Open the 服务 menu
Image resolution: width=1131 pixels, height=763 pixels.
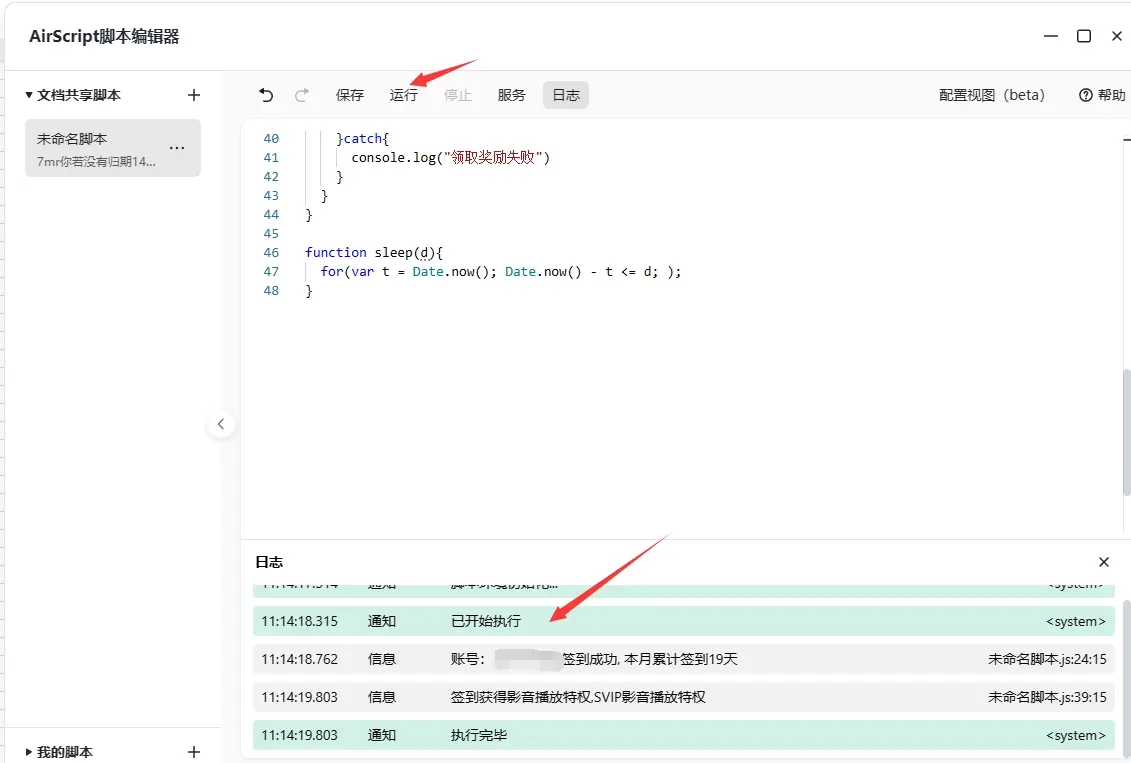point(511,95)
